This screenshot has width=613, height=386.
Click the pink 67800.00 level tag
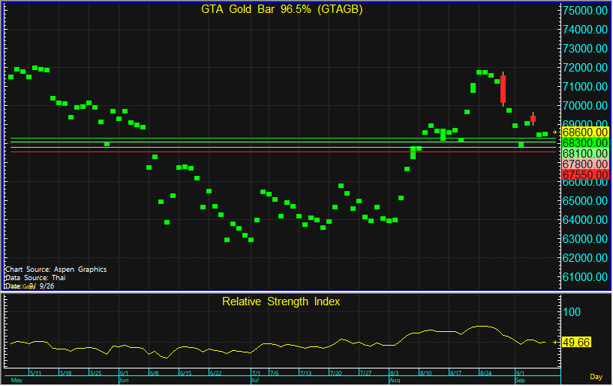[x=585, y=164]
